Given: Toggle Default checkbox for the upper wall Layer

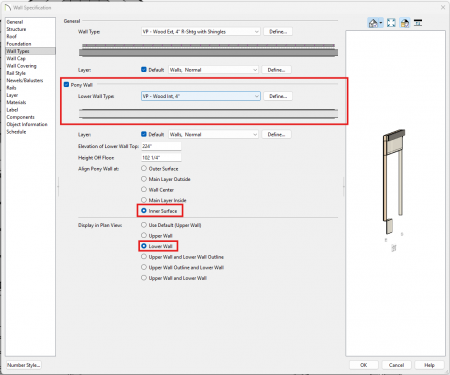Looking at the screenshot, I should coord(144,69).
